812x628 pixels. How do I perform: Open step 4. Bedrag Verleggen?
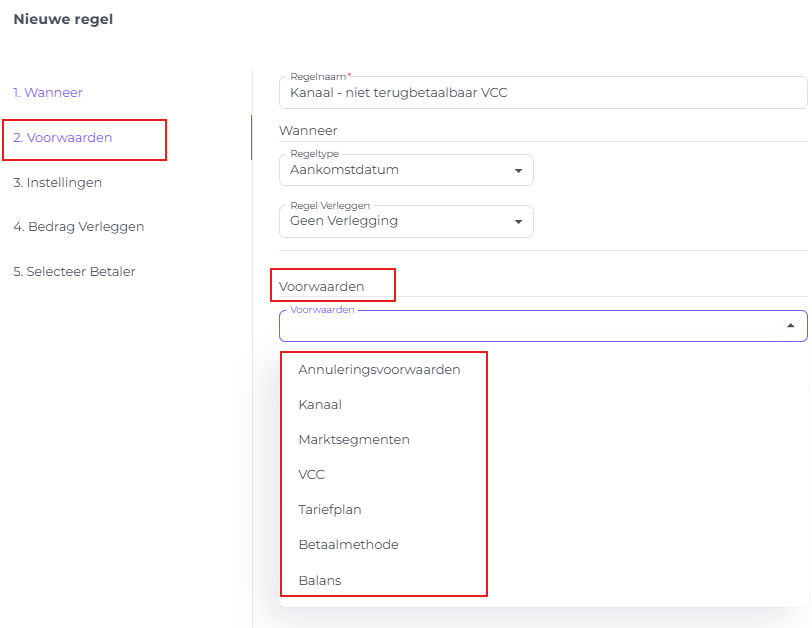(x=79, y=227)
